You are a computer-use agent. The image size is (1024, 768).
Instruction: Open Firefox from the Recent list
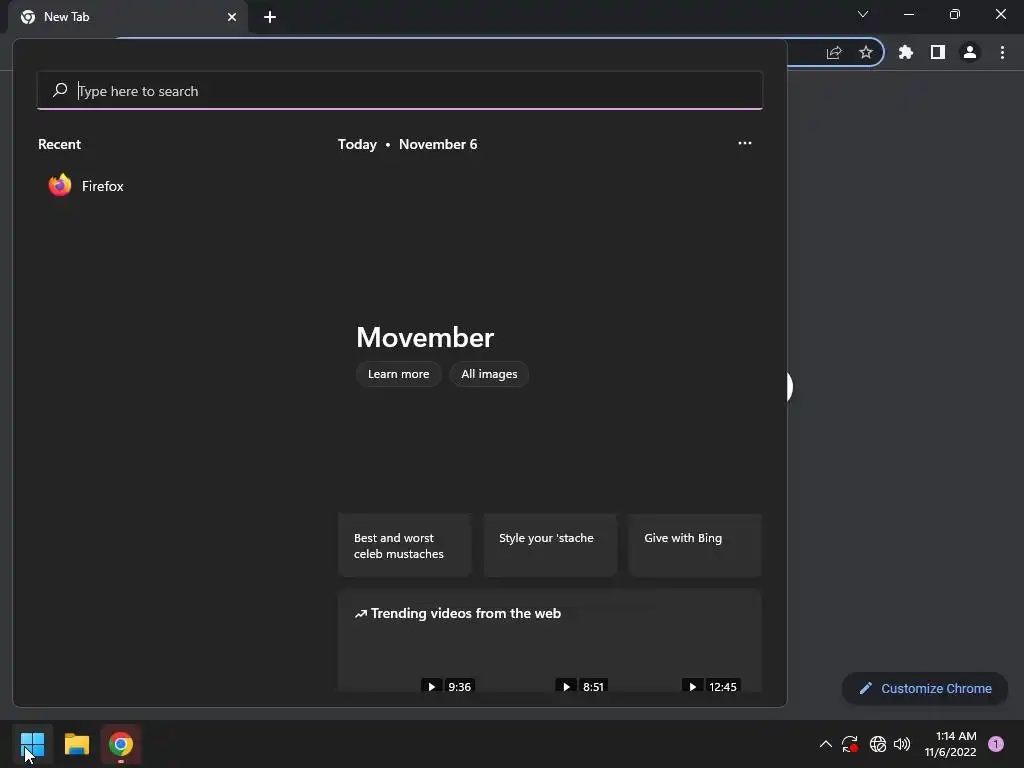86,186
